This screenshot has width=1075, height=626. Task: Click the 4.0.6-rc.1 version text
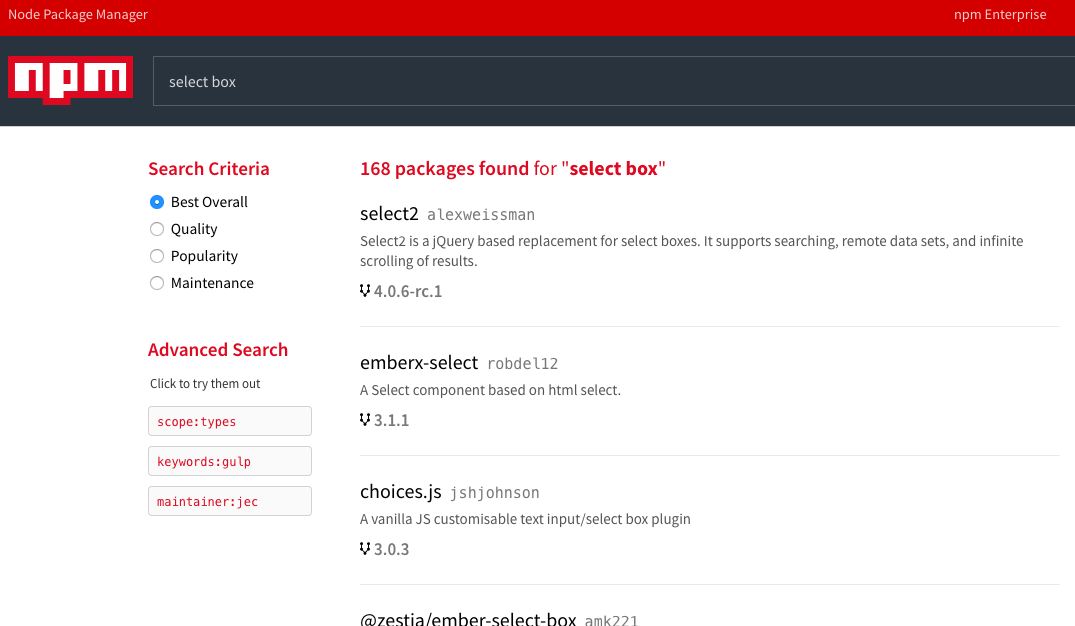[x=408, y=291]
